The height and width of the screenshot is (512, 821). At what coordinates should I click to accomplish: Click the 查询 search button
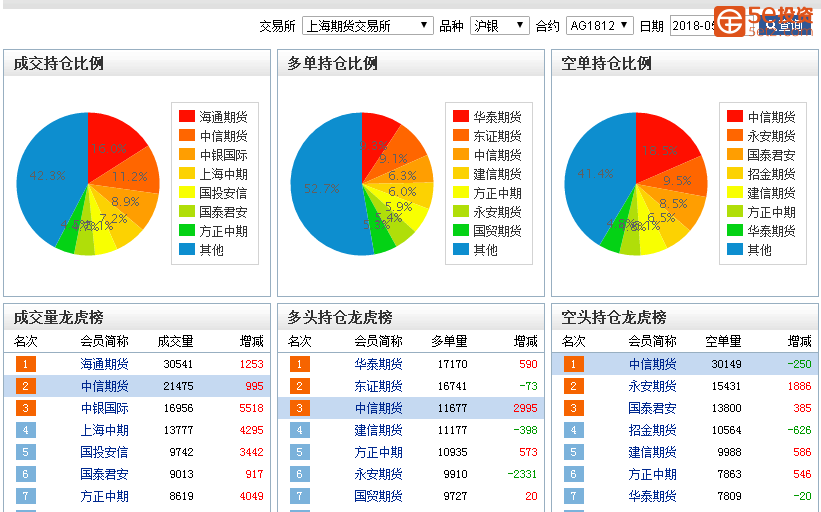click(x=785, y=26)
